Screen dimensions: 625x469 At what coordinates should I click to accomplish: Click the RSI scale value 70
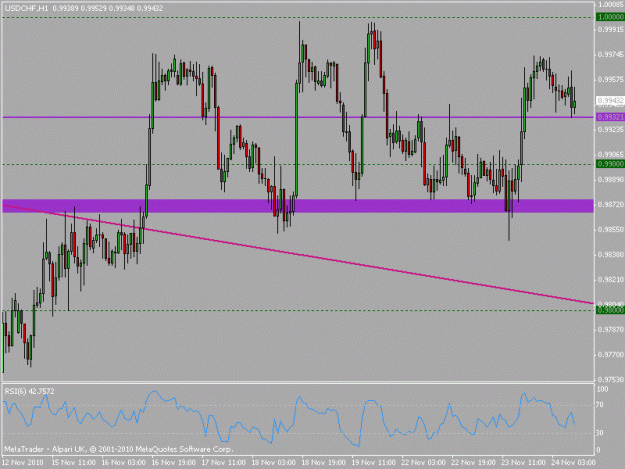pos(600,405)
